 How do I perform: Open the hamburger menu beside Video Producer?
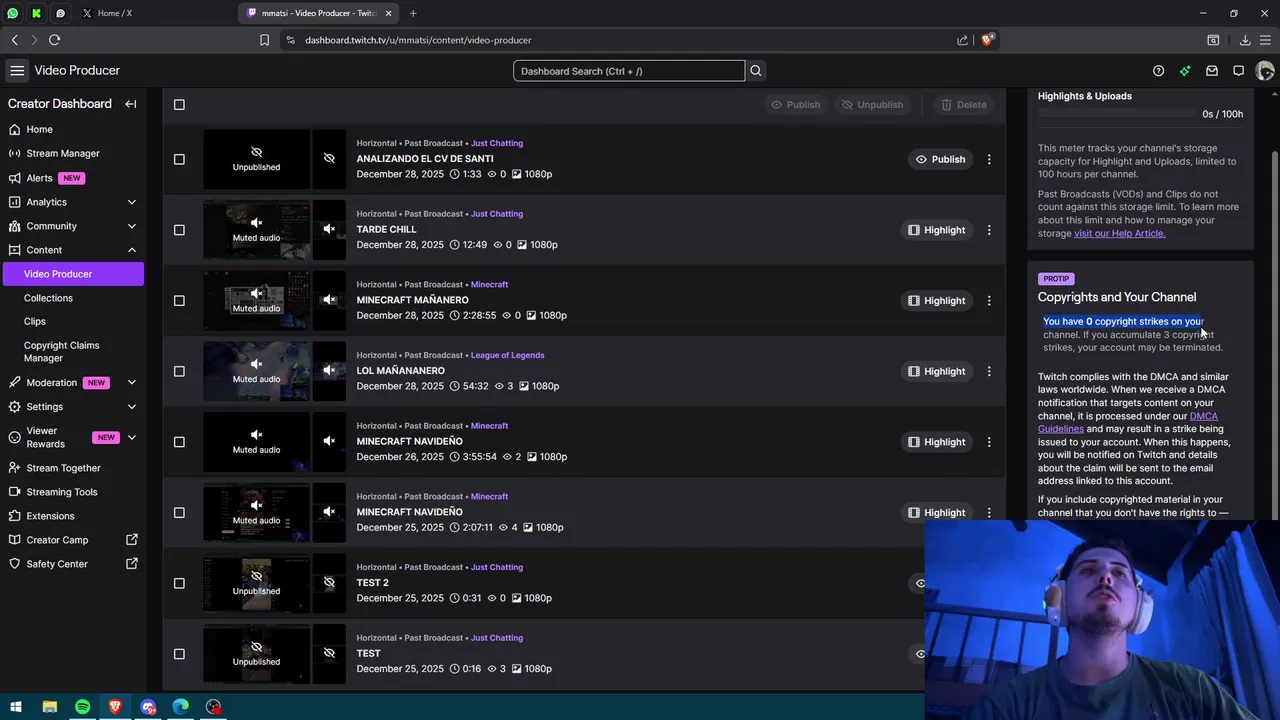(17, 71)
